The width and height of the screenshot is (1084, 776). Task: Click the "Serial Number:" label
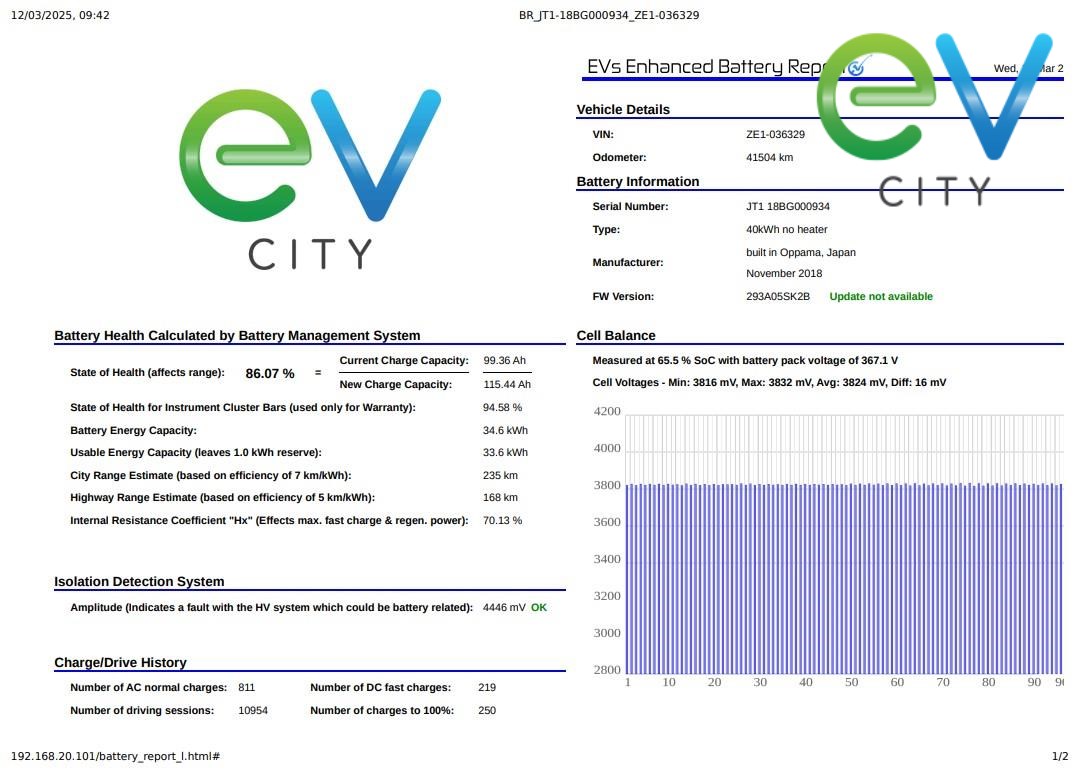pyautogui.click(x=630, y=206)
